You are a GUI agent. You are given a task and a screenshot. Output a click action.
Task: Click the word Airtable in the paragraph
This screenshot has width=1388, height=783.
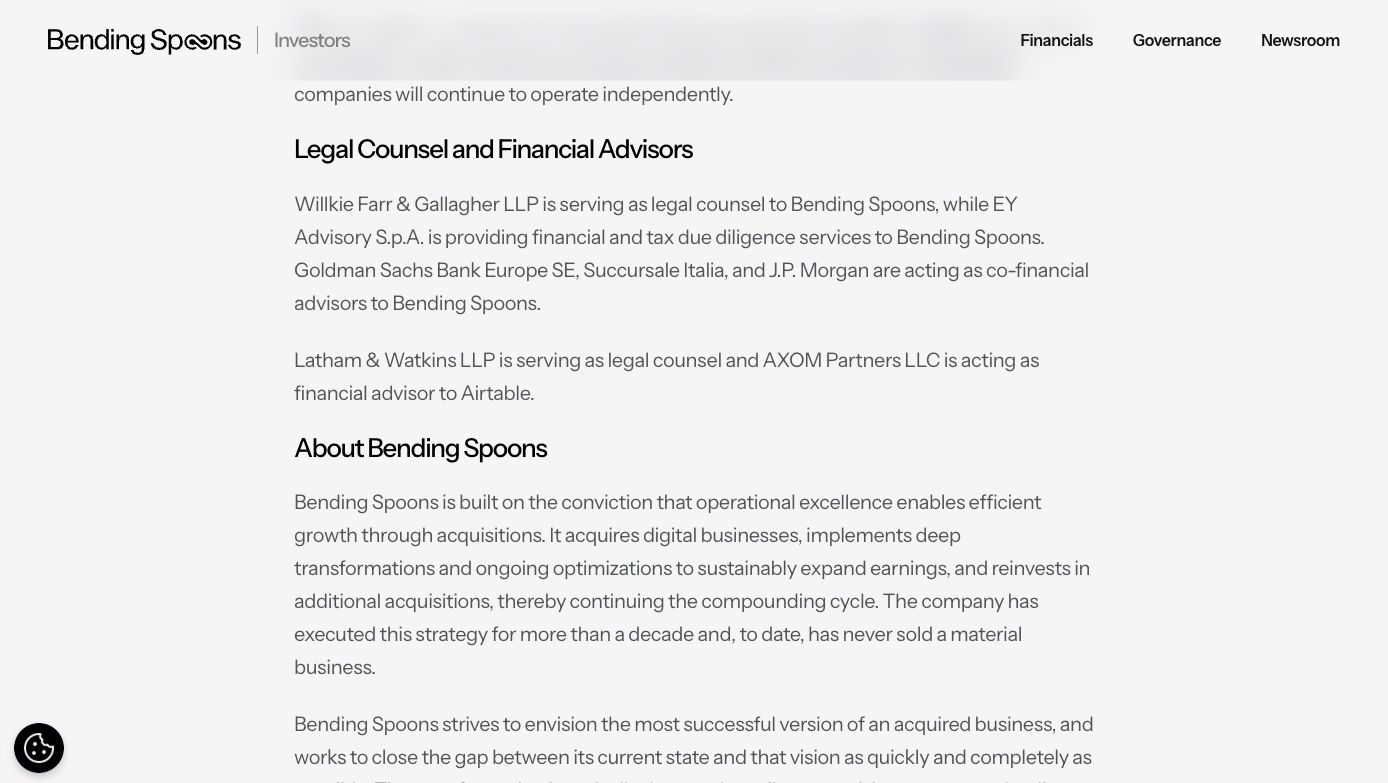[x=495, y=393]
